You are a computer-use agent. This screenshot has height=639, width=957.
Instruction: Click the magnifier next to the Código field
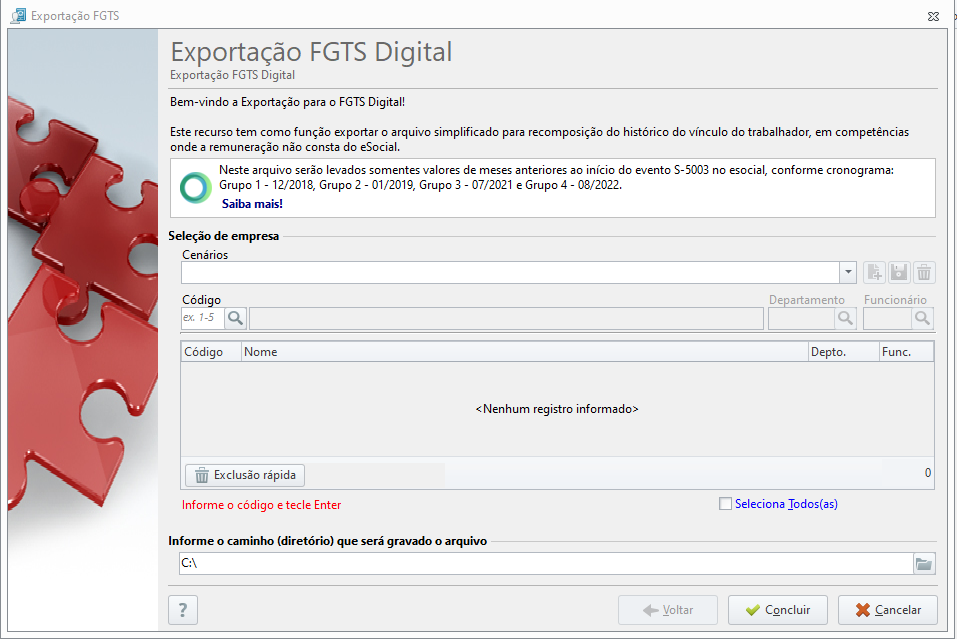236,318
